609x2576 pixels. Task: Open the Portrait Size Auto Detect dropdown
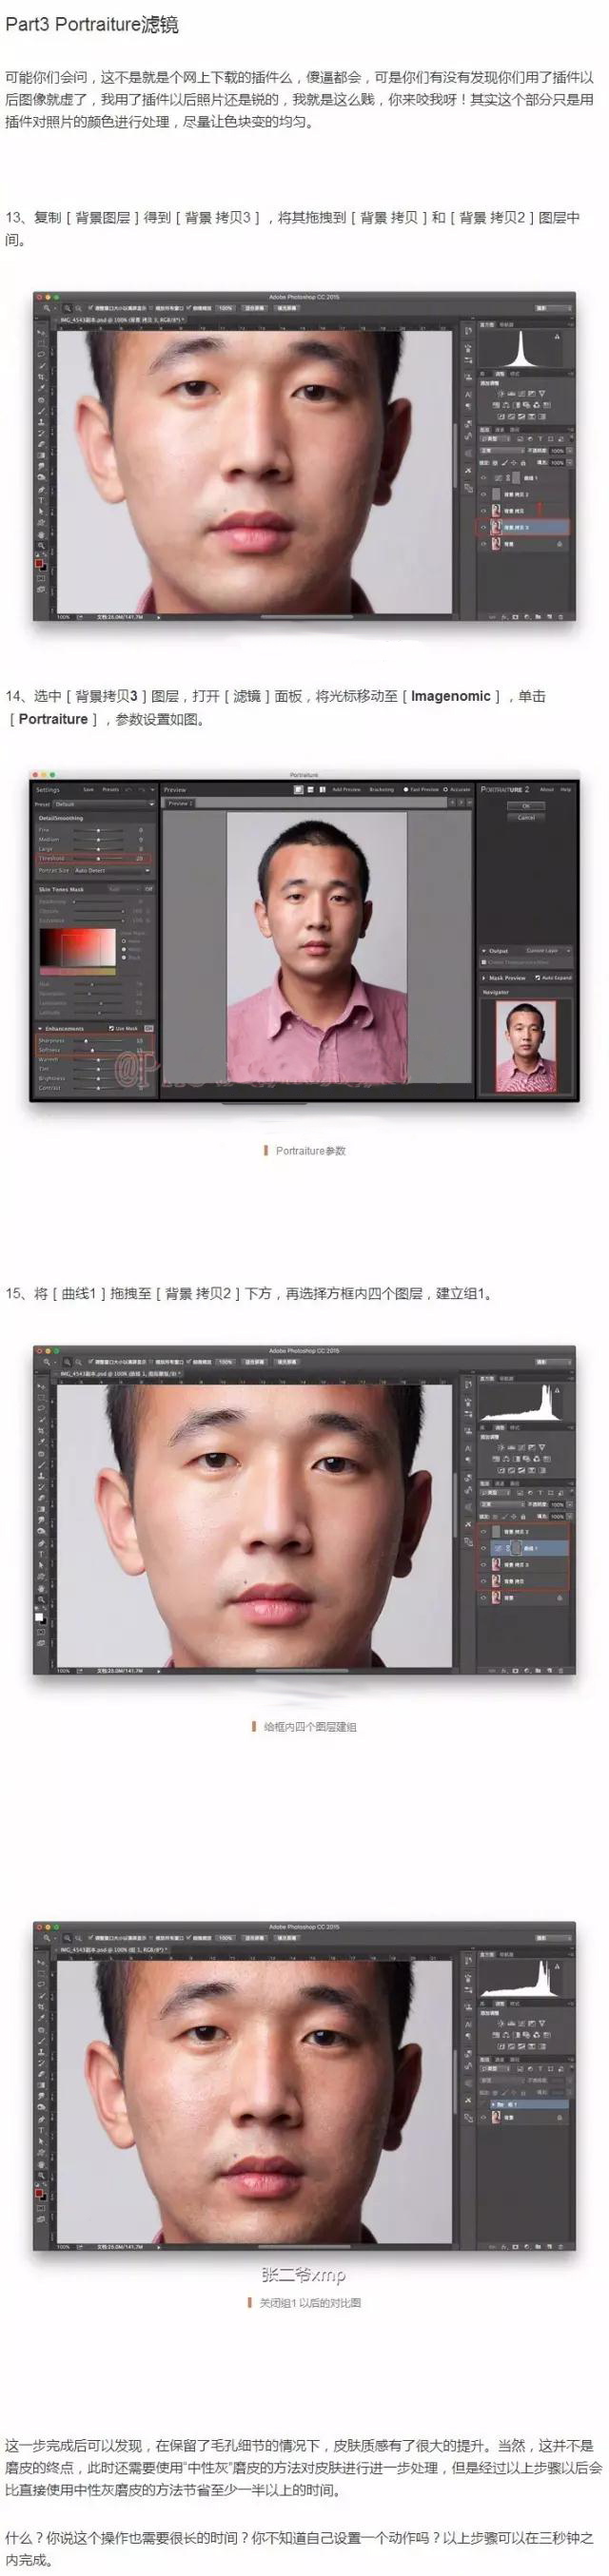click(110, 870)
